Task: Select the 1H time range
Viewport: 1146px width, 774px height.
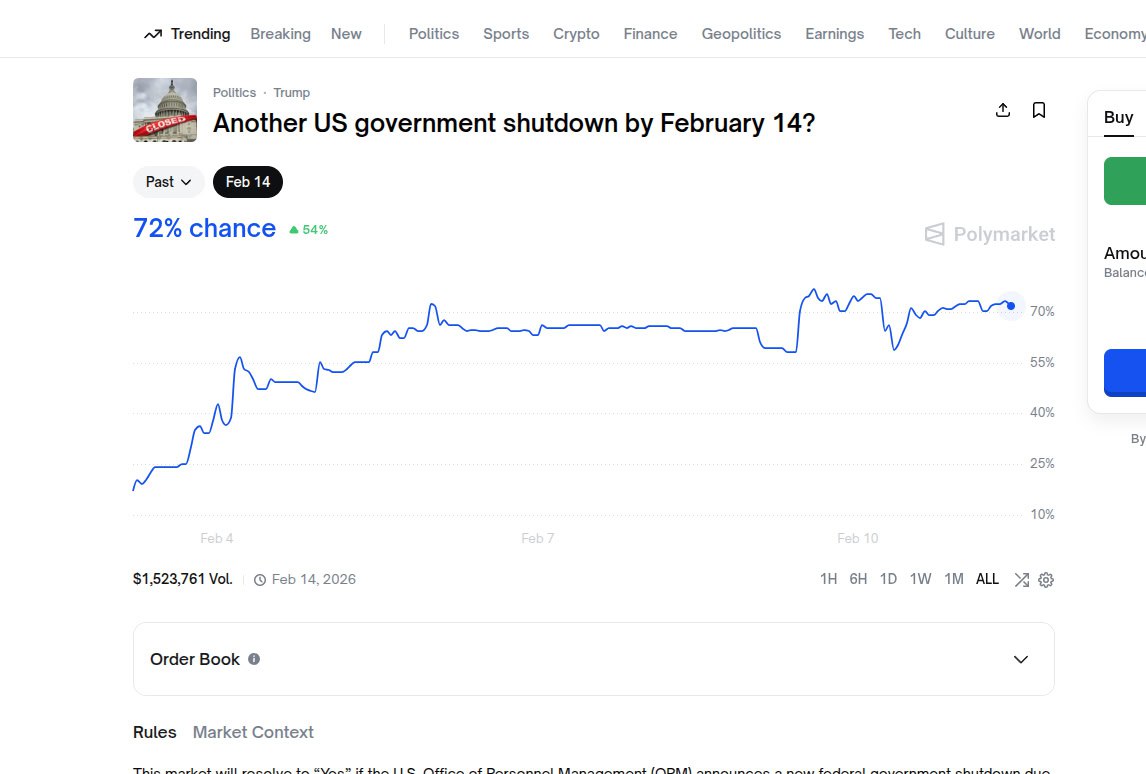Action: pos(828,579)
